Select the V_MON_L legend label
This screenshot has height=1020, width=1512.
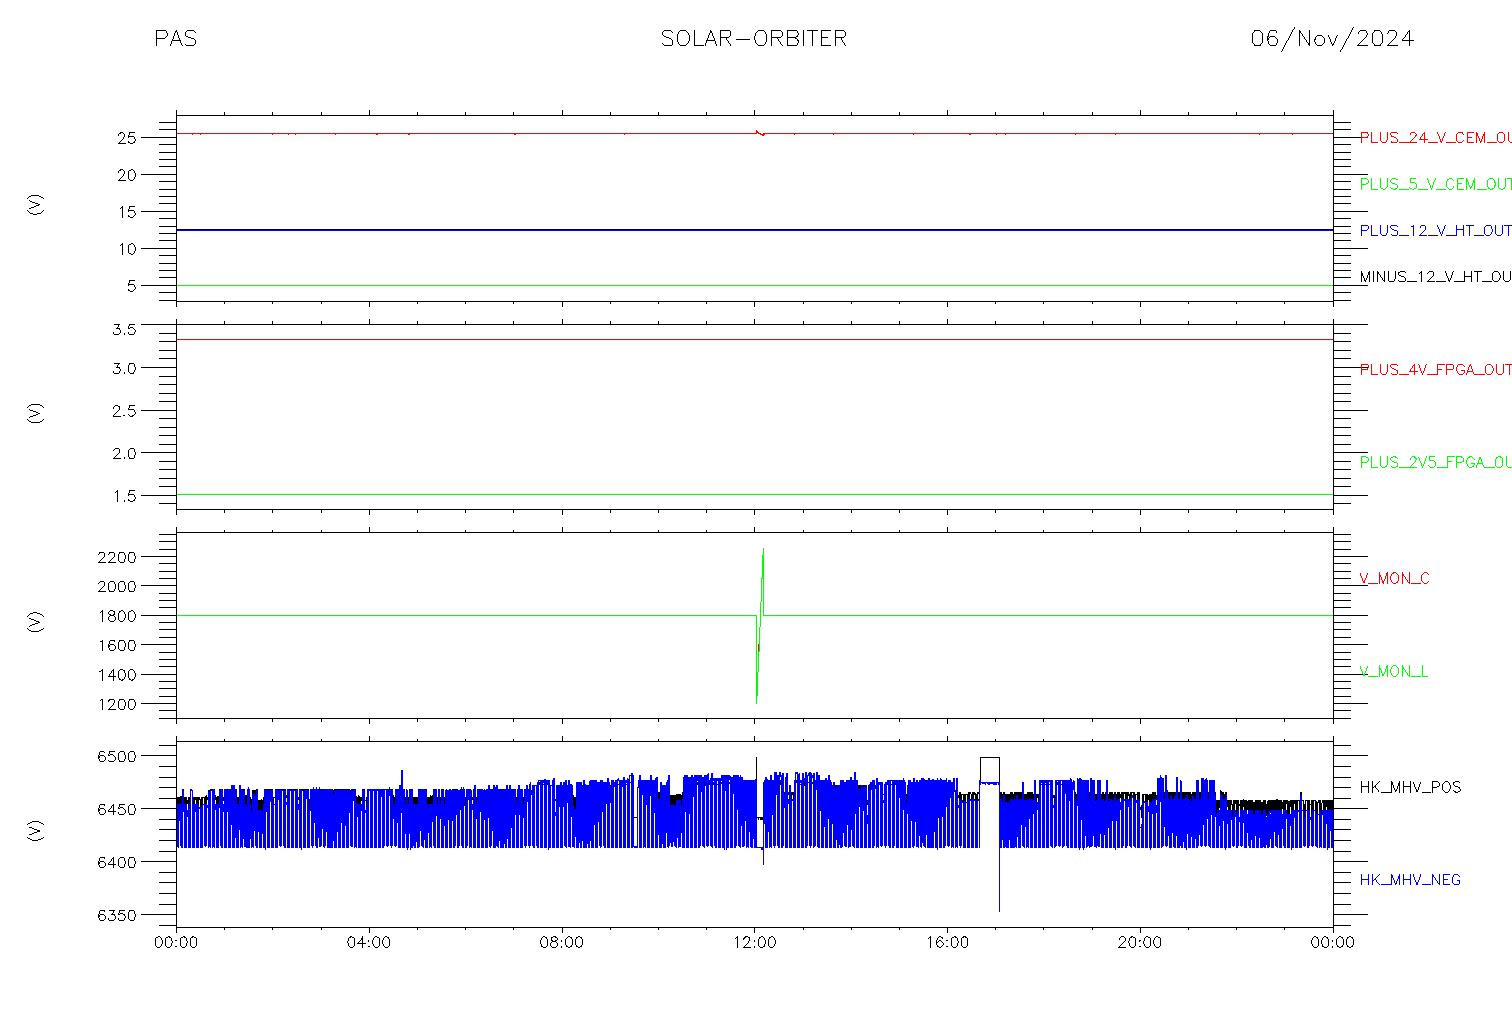pyautogui.click(x=1393, y=671)
